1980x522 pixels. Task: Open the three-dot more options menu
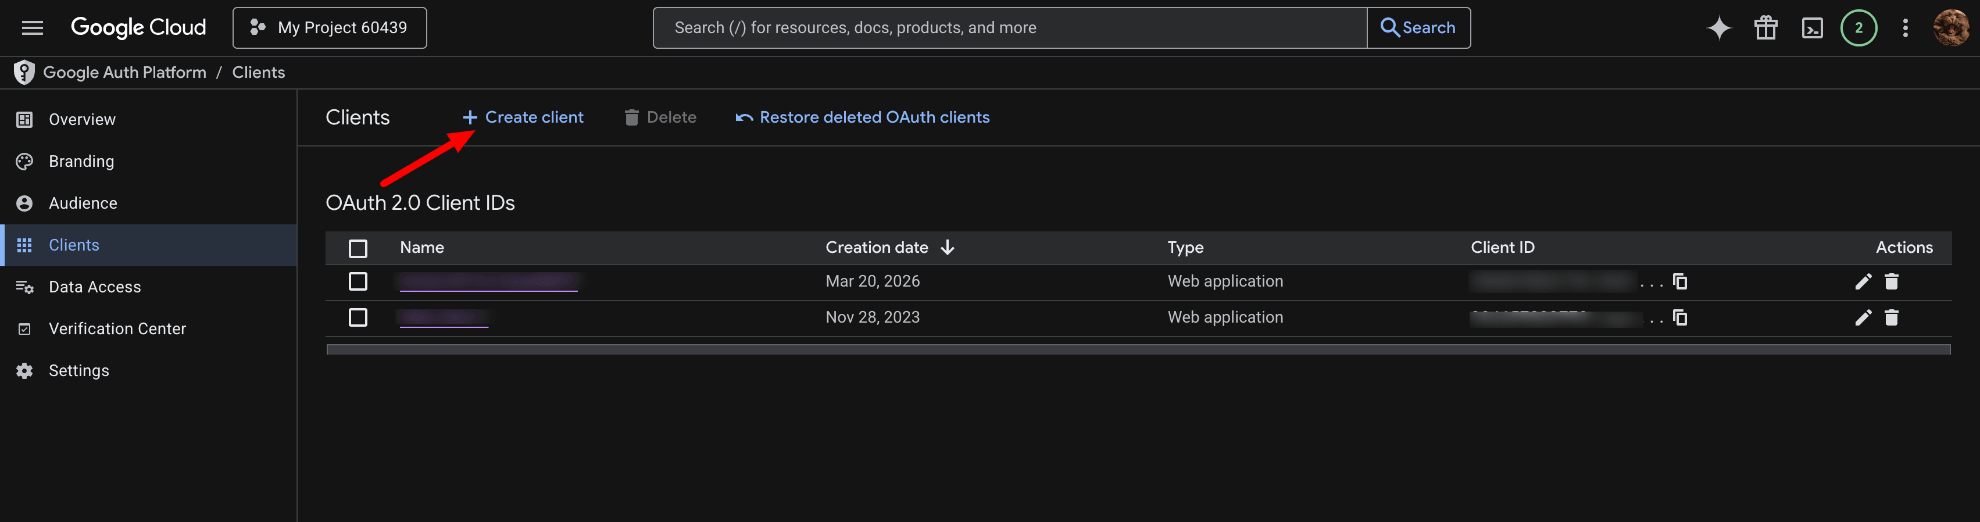[1905, 28]
